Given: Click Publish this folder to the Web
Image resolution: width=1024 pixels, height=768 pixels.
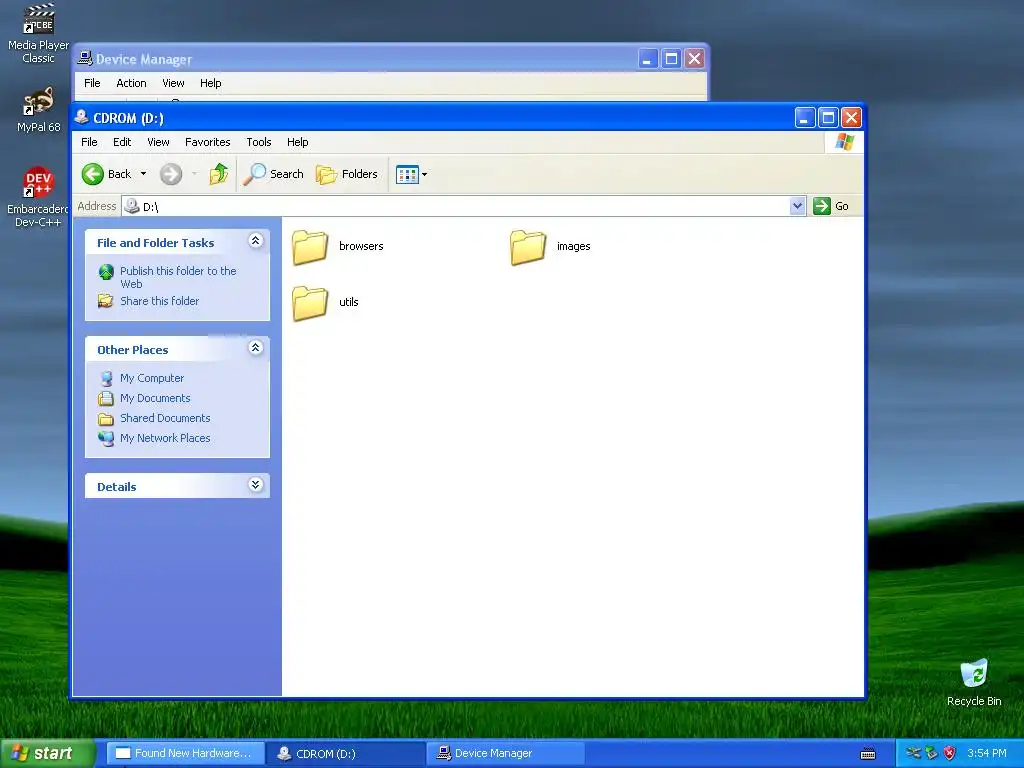Looking at the screenshot, I should 178,278.
